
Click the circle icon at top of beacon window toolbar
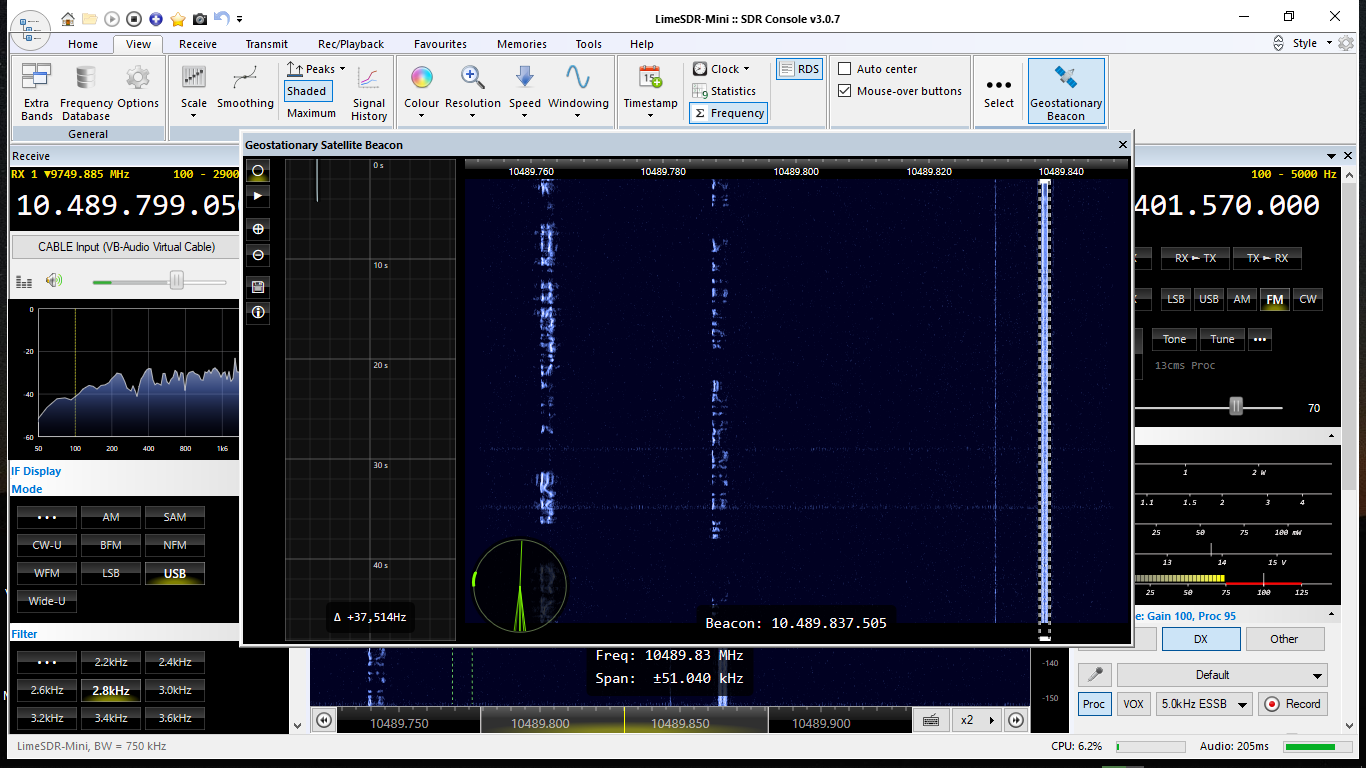point(258,171)
